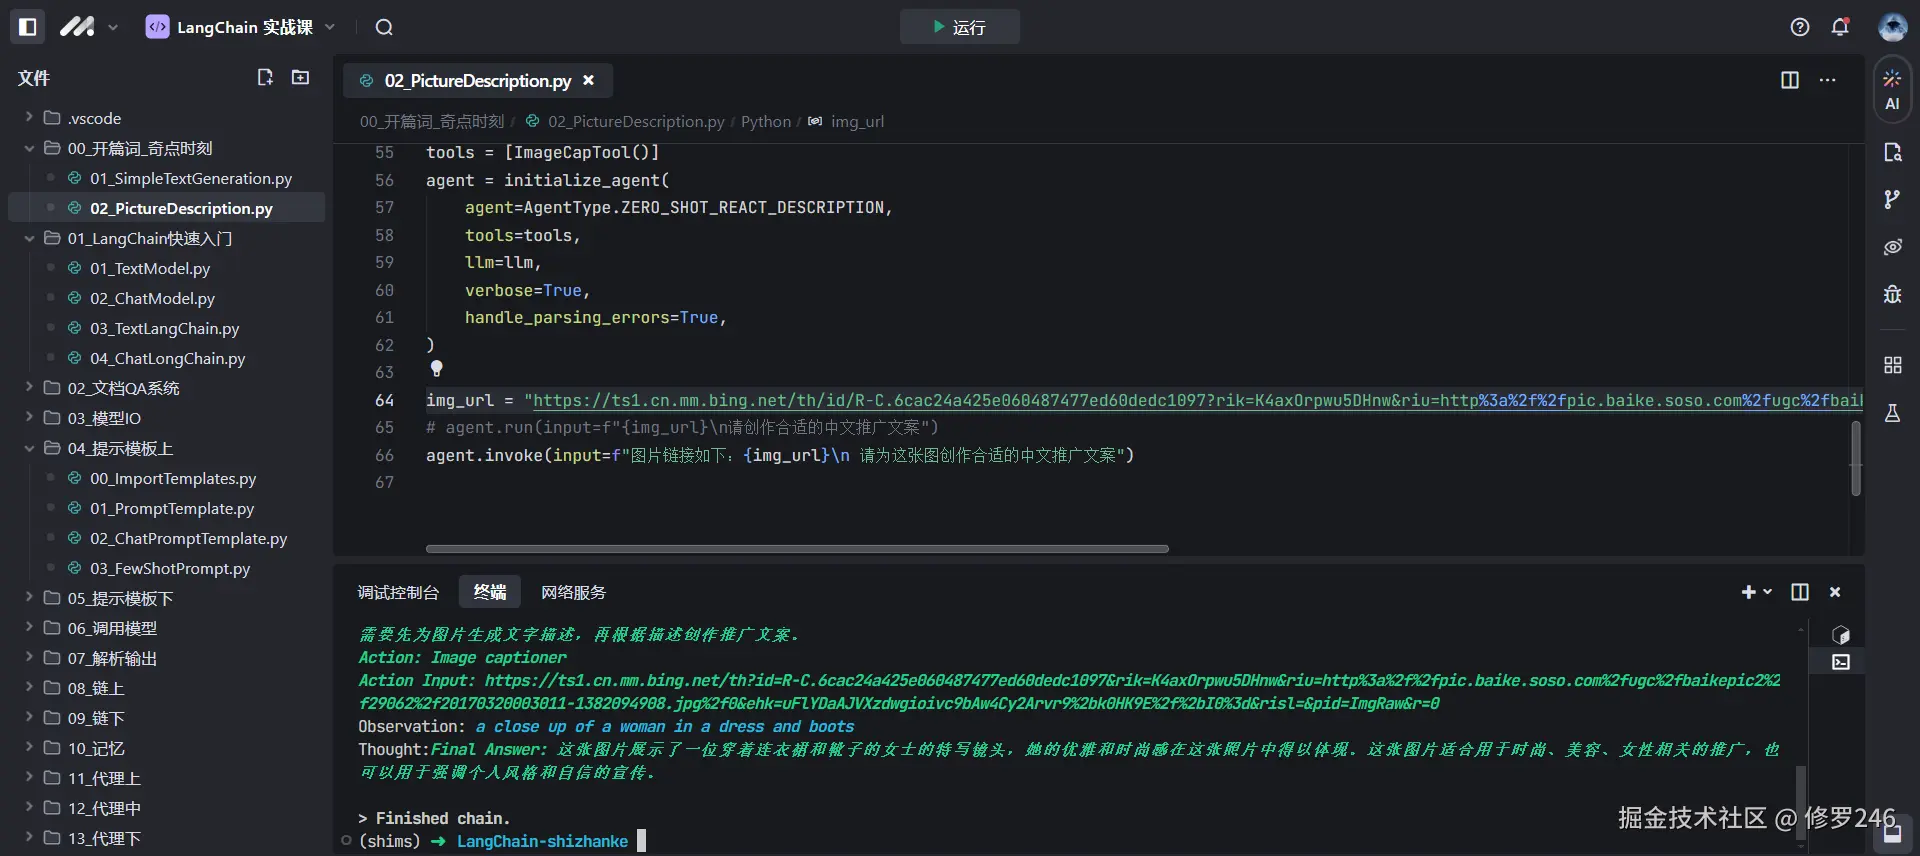Click the editor horizontal scrollbar
Image resolution: width=1920 pixels, height=856 pixels.
point(797,549)
